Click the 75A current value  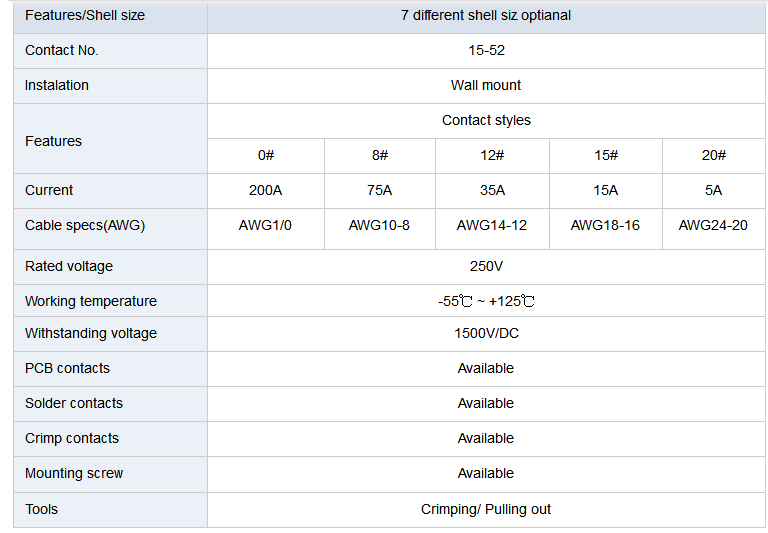380,191
